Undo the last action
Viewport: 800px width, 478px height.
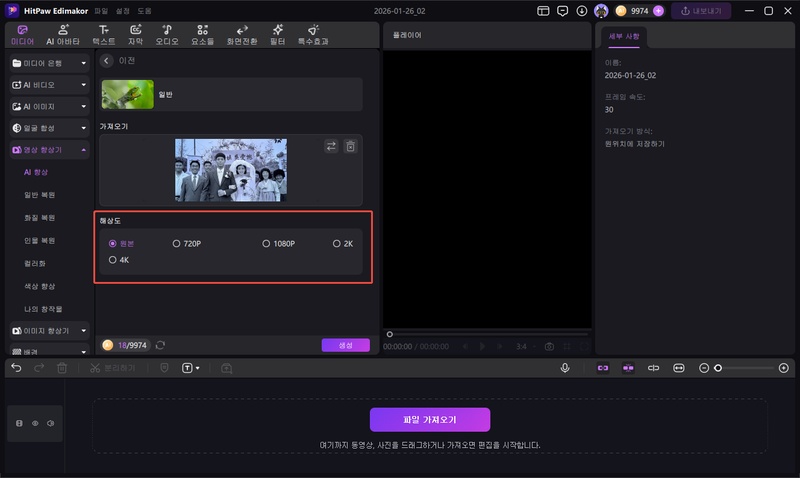coord(16,368)
